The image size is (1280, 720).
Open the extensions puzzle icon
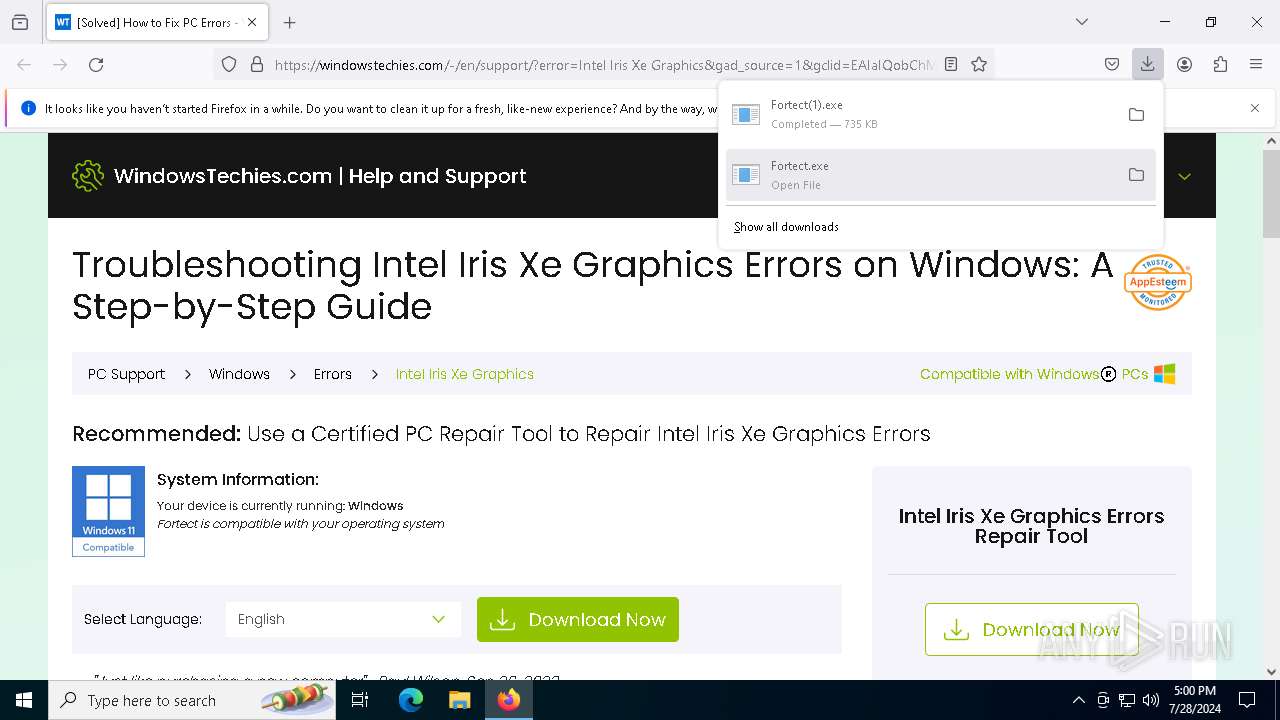click(x=1220, y=65)
